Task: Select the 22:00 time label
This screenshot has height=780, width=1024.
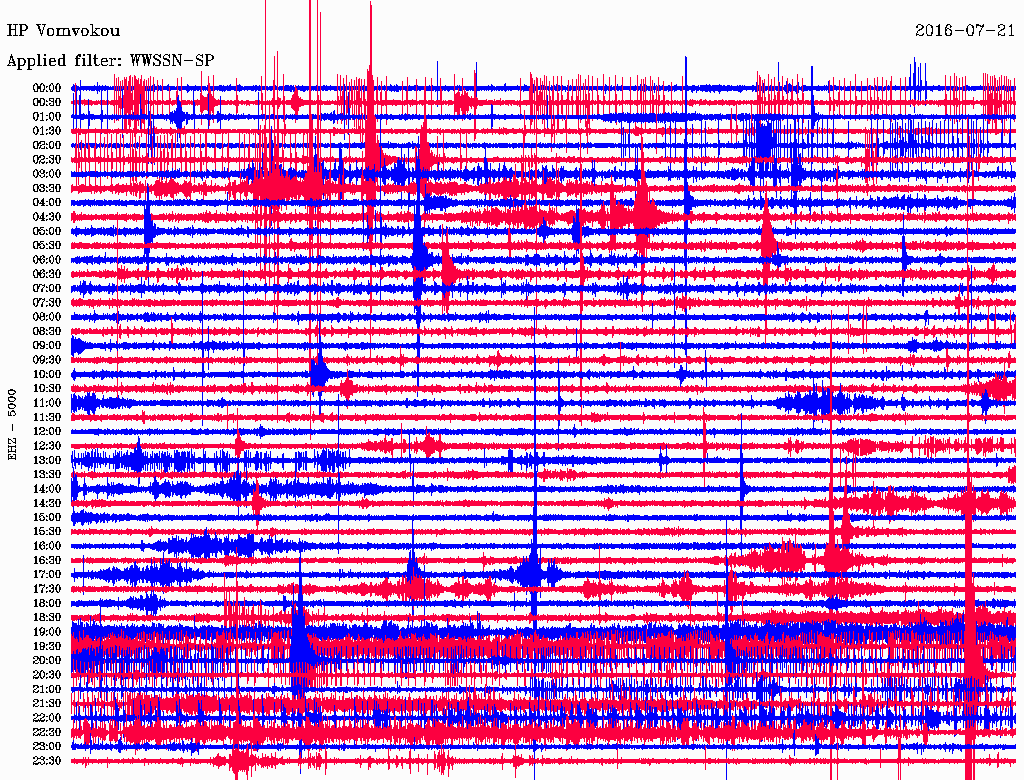Action: point(47,718)
